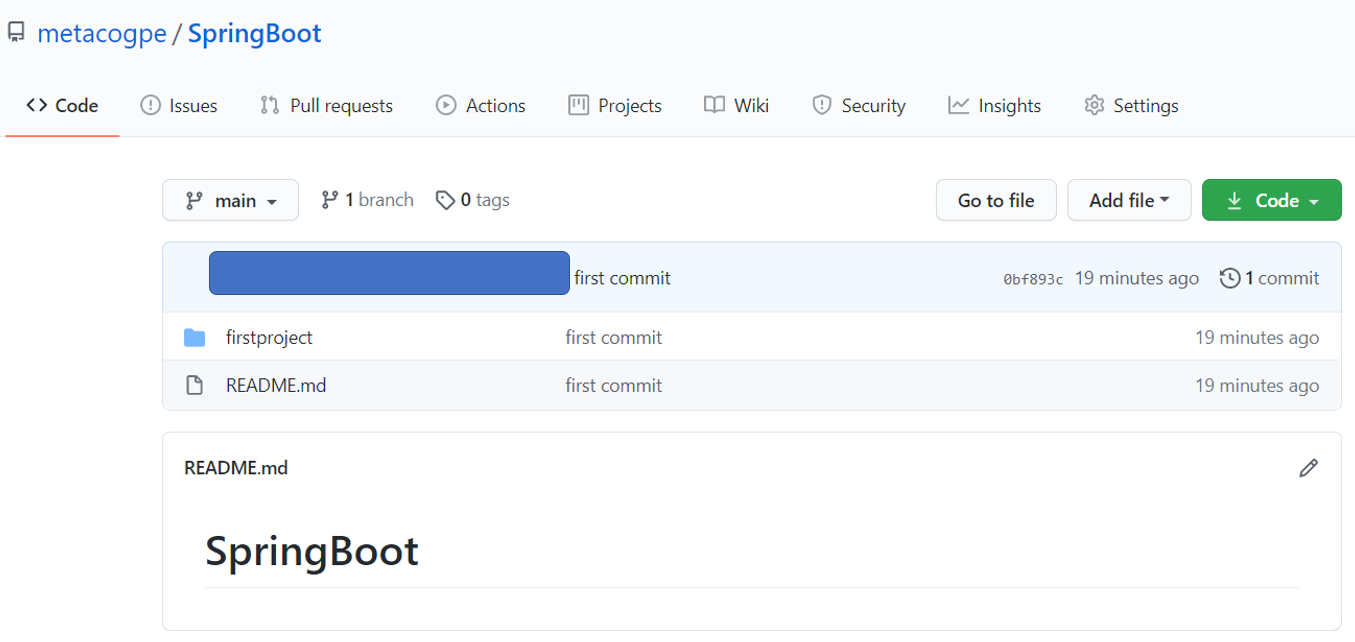The image size is (1355, 642).
Task: Open the Issues tab
Action: 179,105
